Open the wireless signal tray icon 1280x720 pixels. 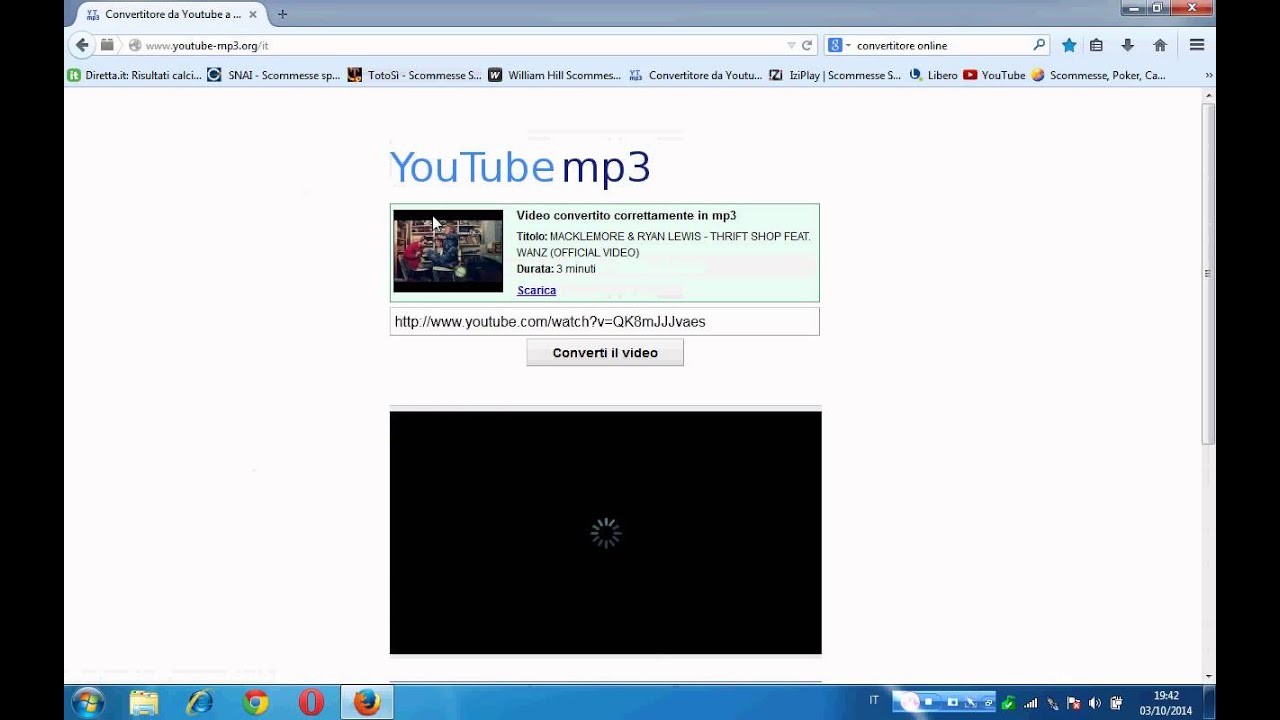click(1030, 702)
